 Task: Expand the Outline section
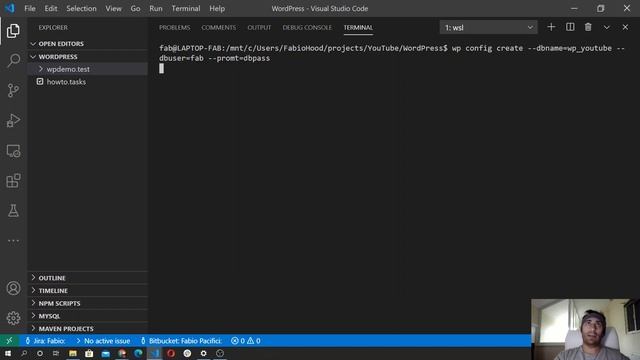(x=87, y=278)
